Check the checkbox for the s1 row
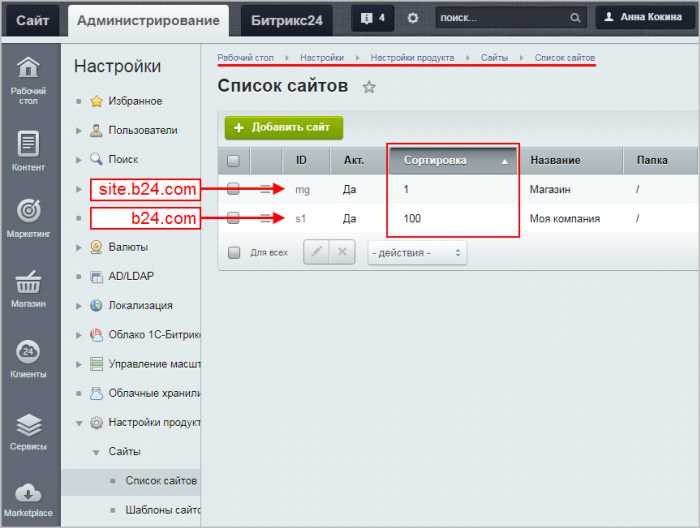The height and width of the screenshot is (528, 700). pos(233,218)
